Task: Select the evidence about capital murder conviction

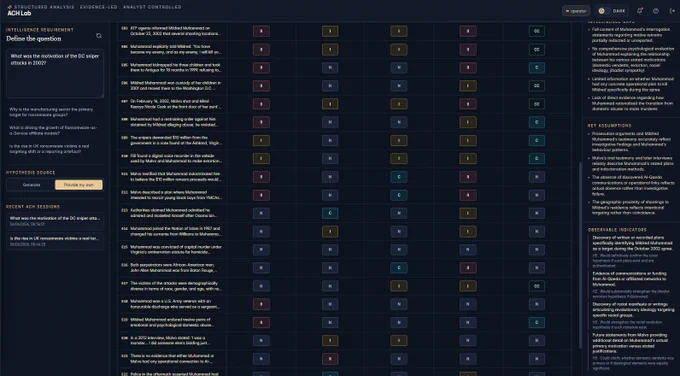Action: (172, 250)
